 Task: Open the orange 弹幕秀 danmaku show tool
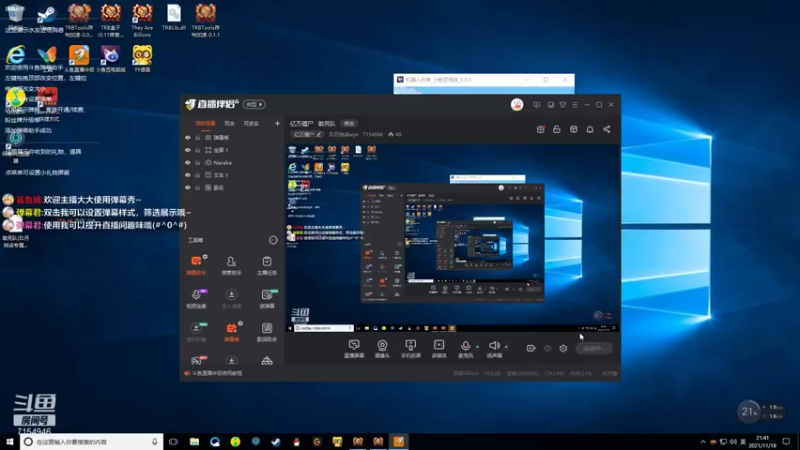[x=231, y=332]
